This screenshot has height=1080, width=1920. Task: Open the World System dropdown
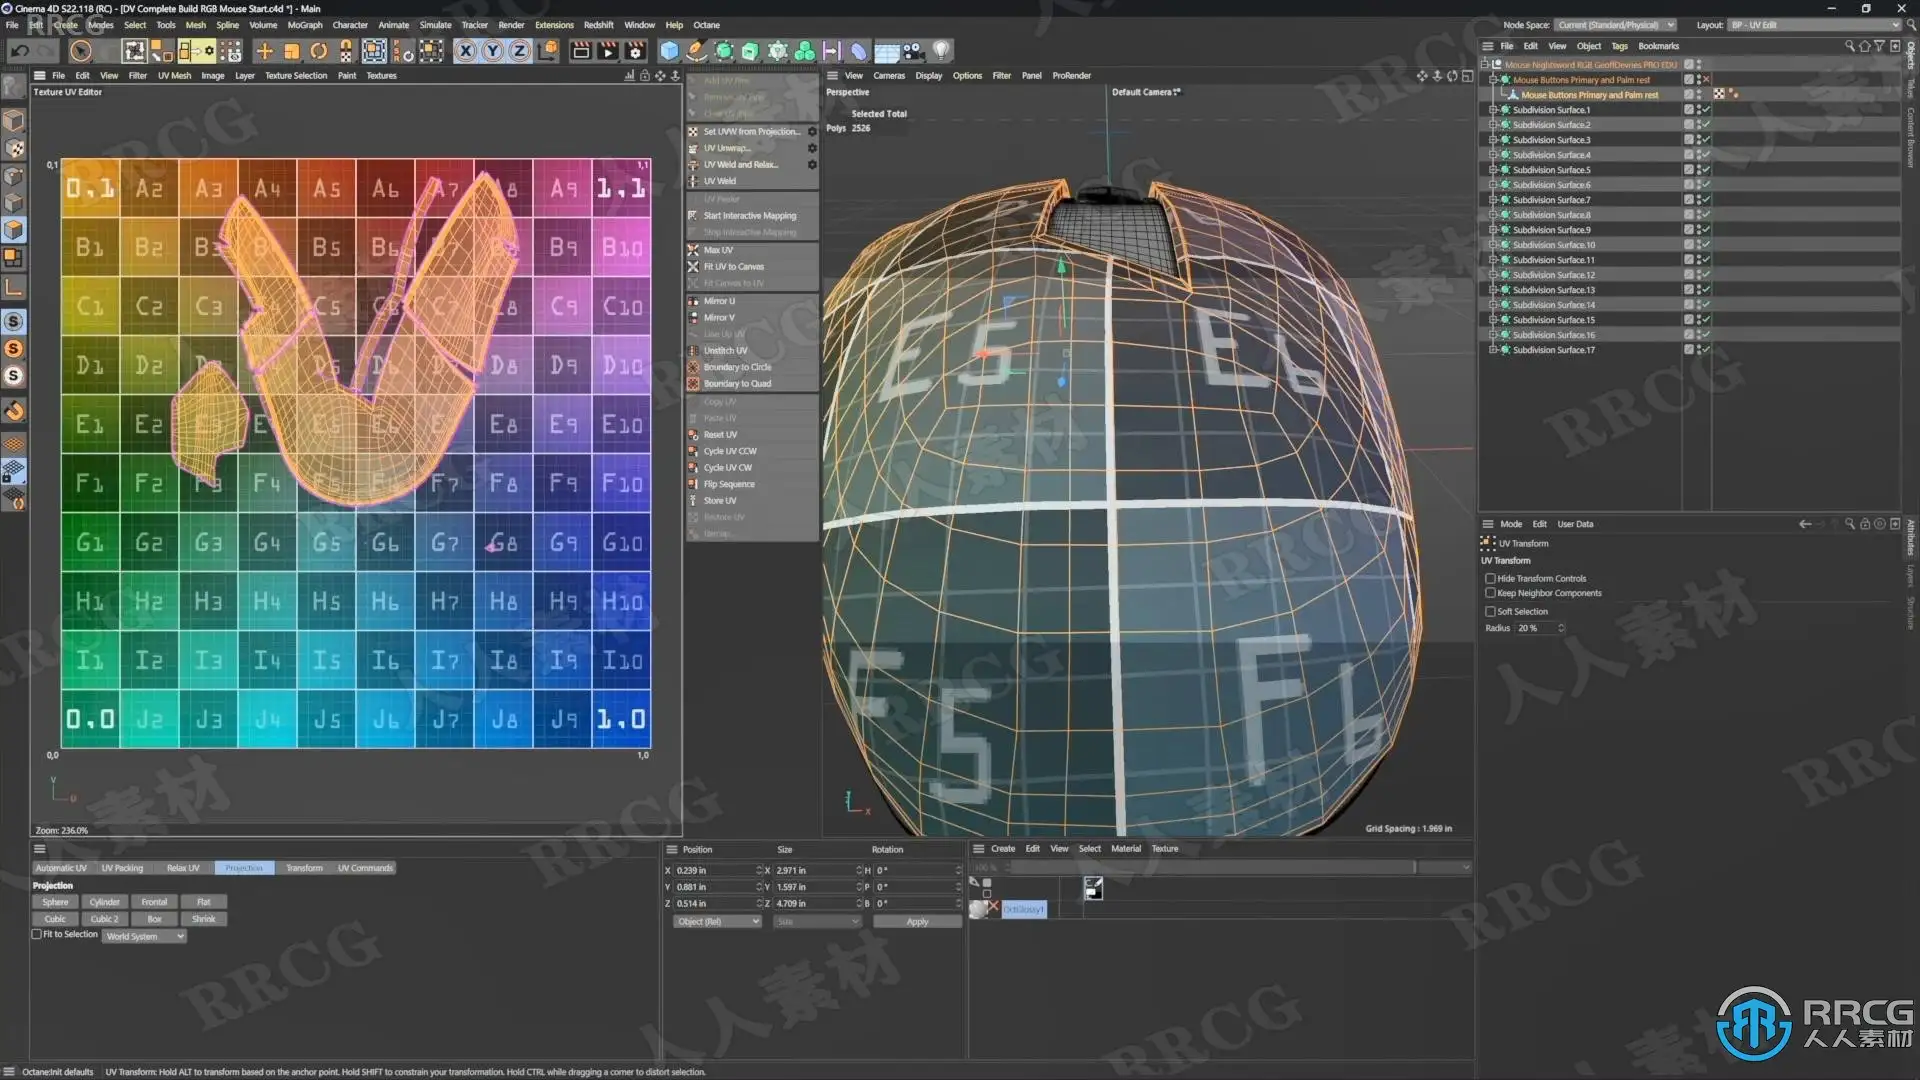[x=145, y=936]
